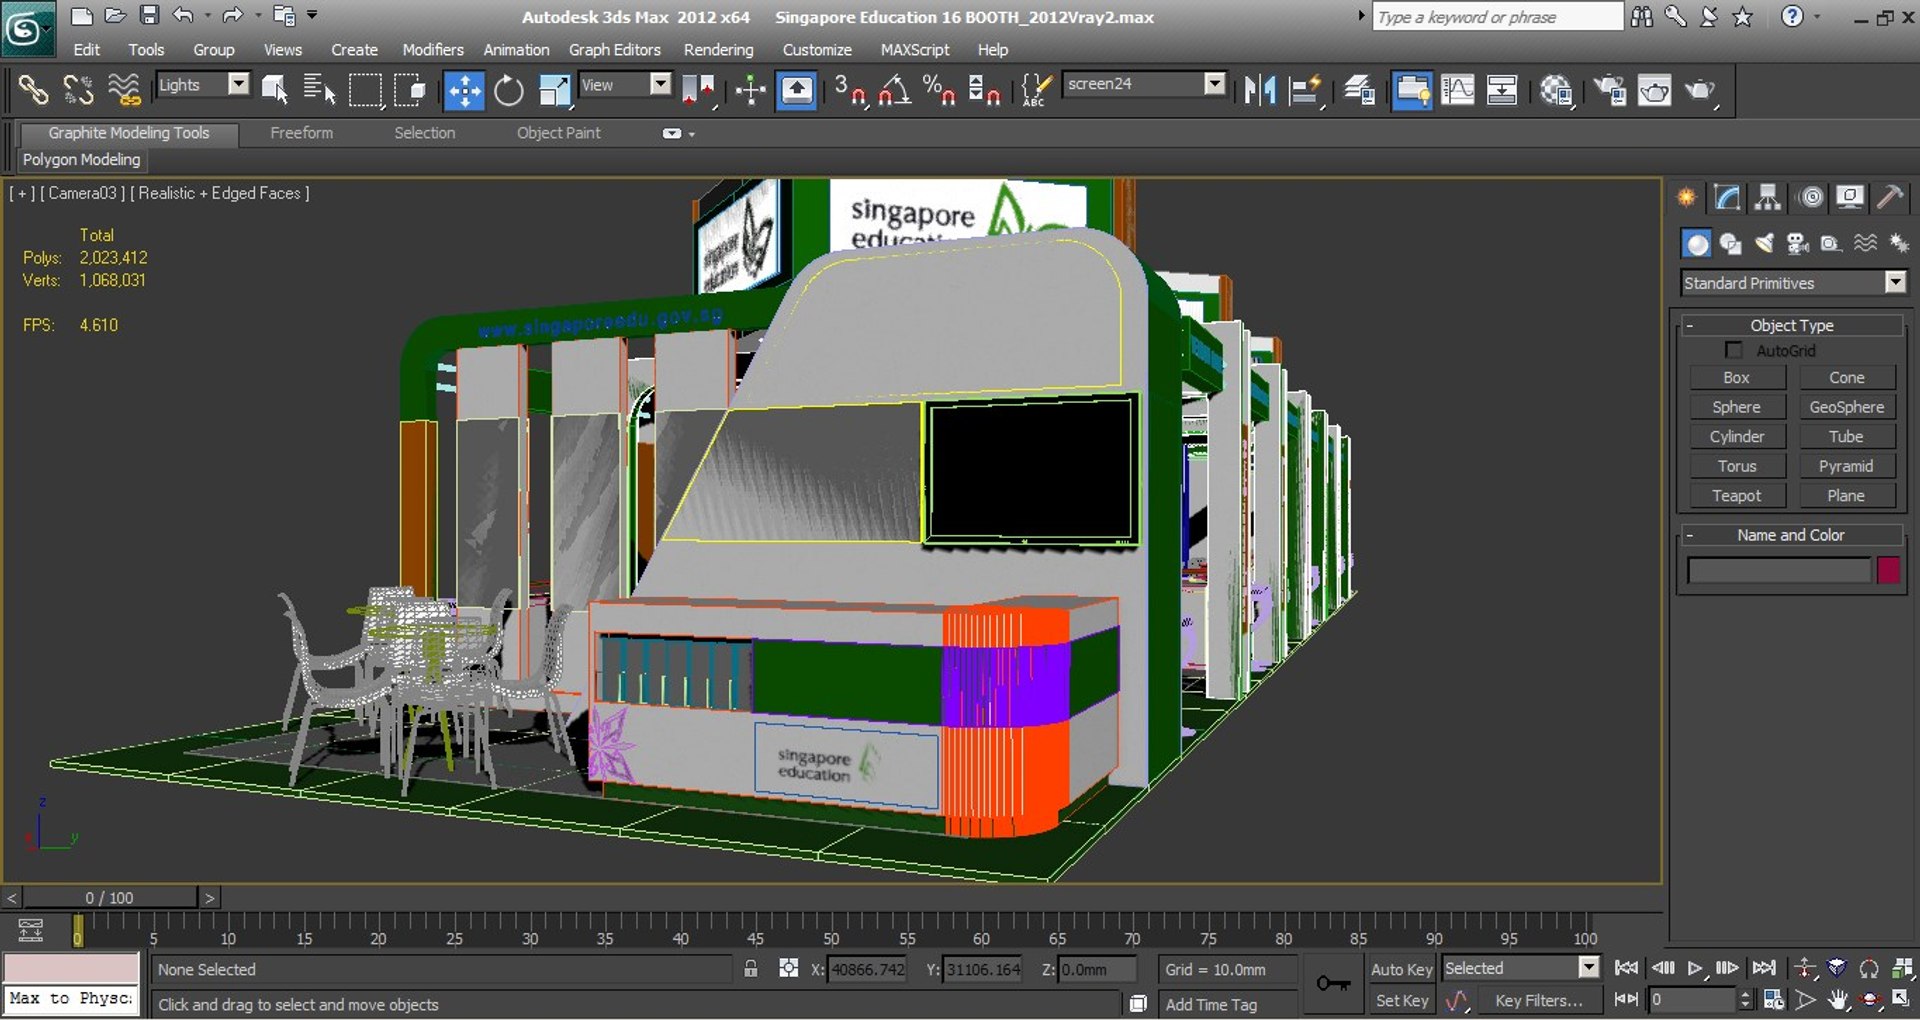This screenshot has width=1920, height=1020.
Task: Open the Rendering menu
Action: (x=718, y=49)
